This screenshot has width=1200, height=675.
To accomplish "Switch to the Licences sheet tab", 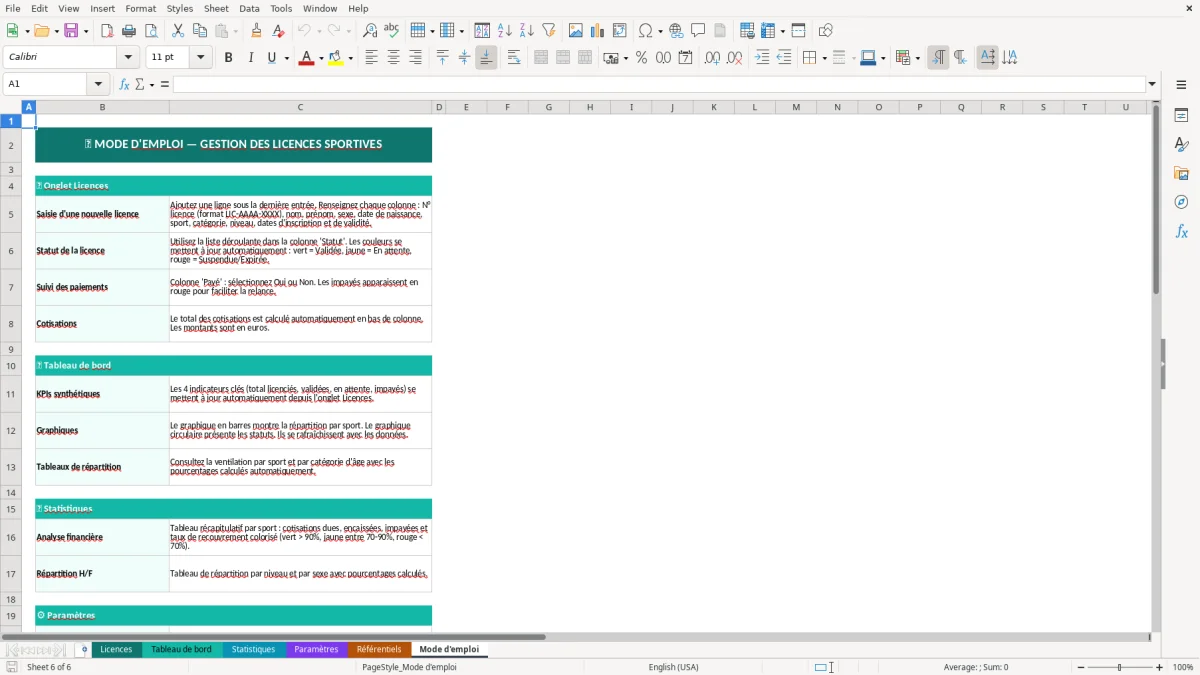I will click(x=116, y=649).
